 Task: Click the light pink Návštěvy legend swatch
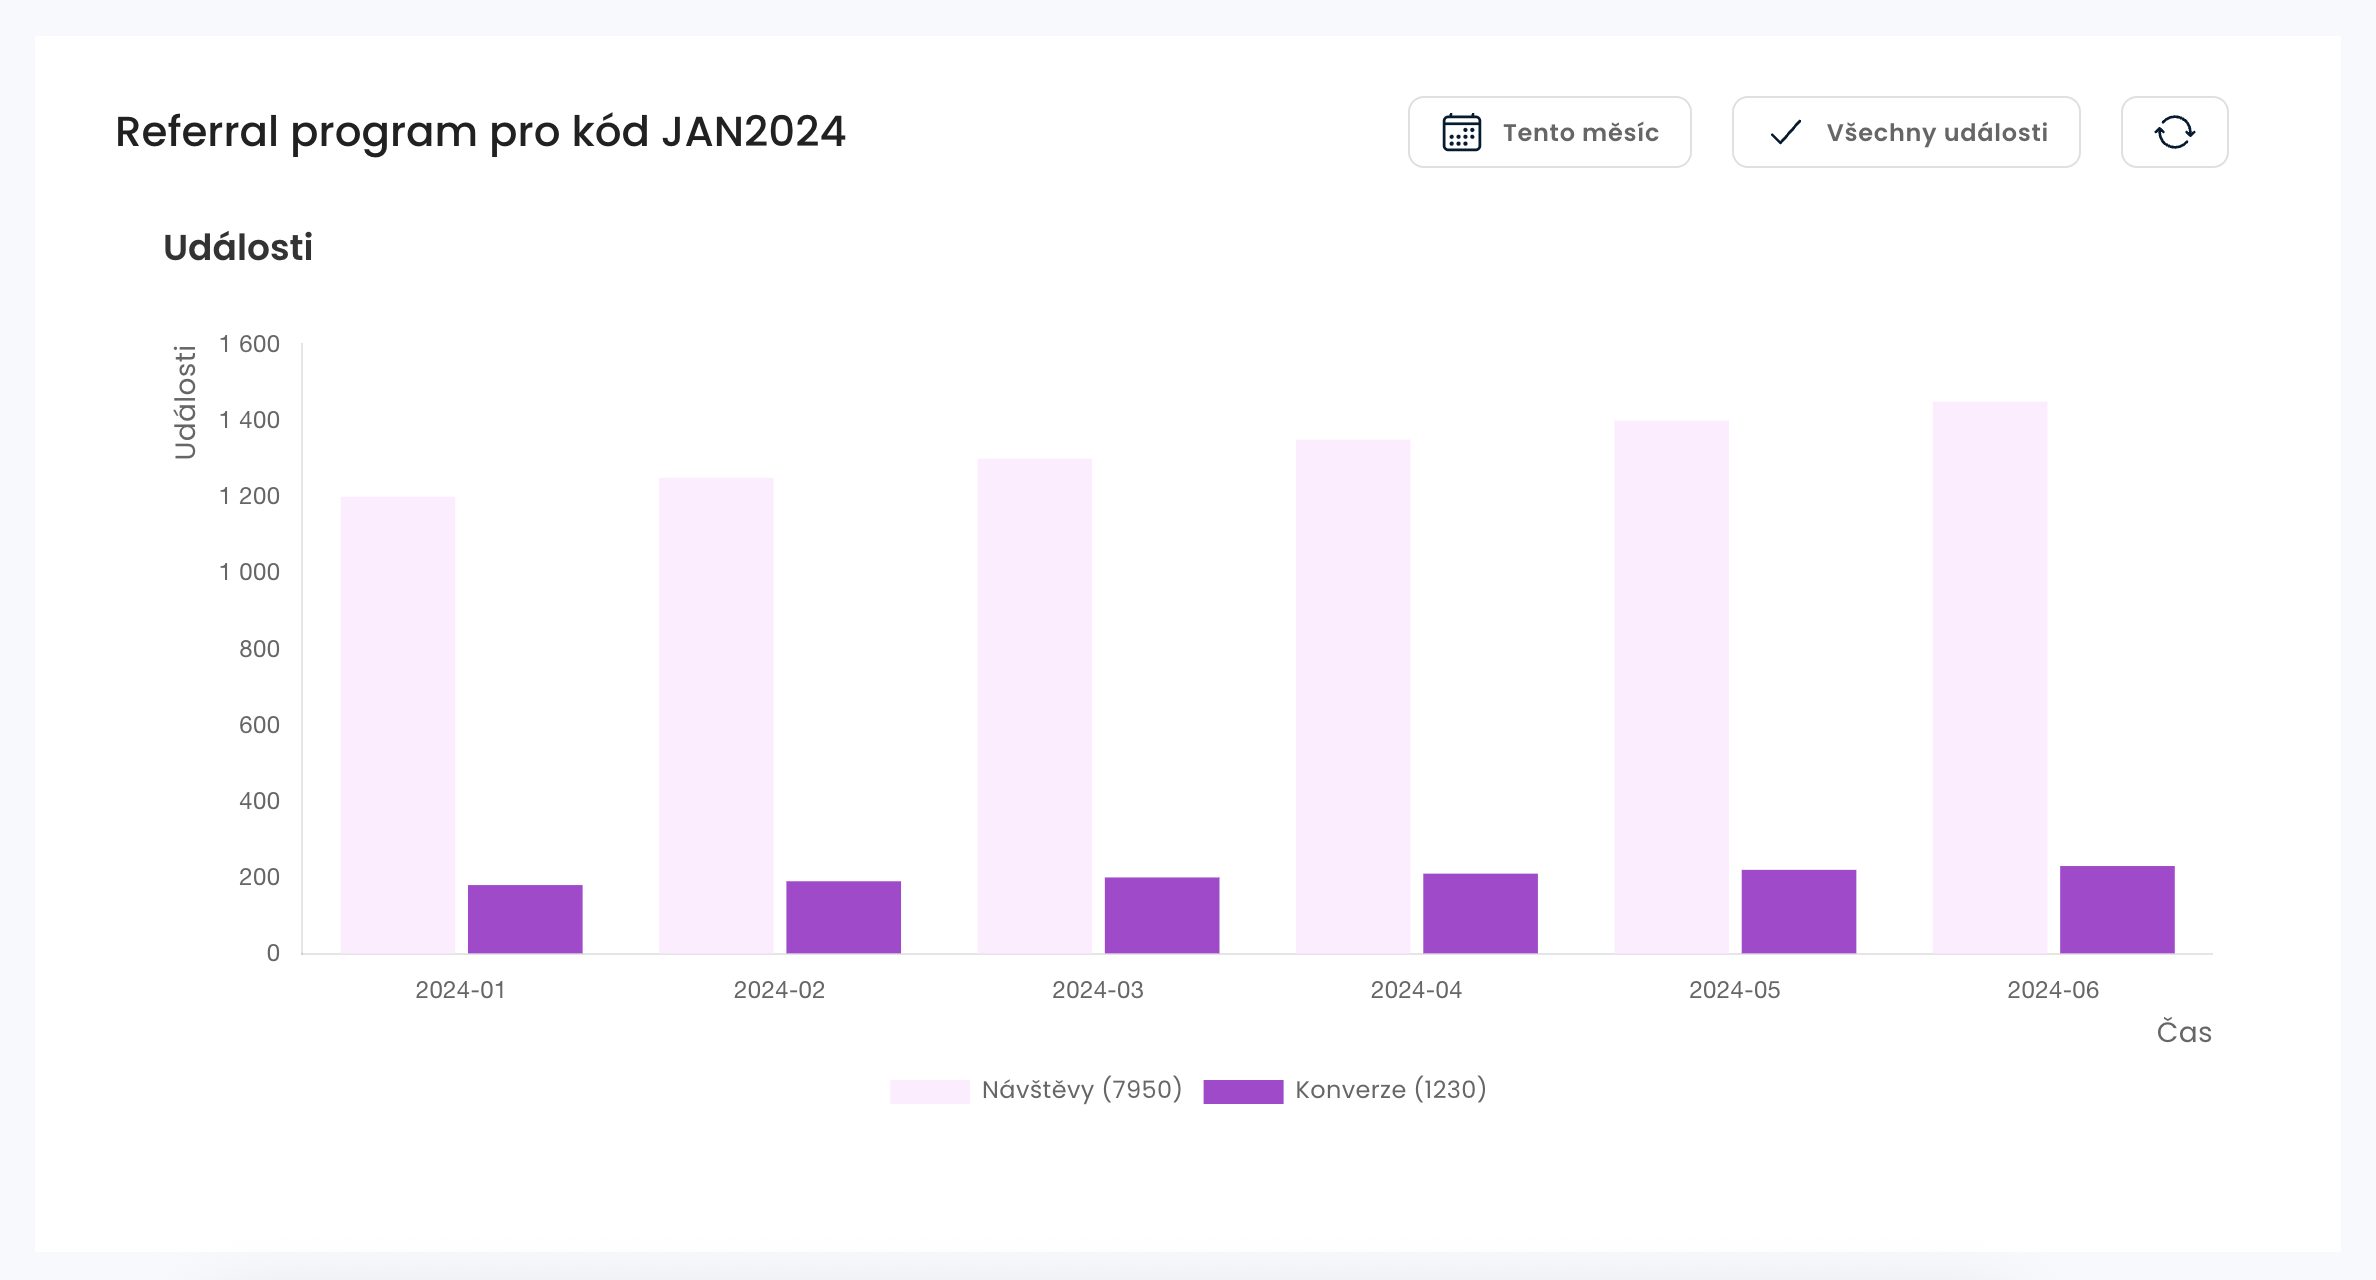pos(929,1091)
